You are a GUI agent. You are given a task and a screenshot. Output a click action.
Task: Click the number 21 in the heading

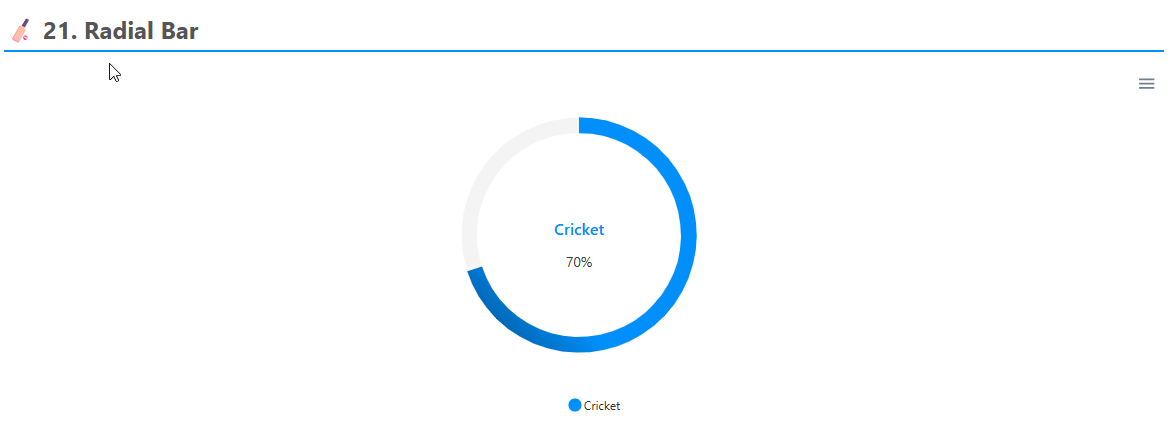(x=56, y=31)
